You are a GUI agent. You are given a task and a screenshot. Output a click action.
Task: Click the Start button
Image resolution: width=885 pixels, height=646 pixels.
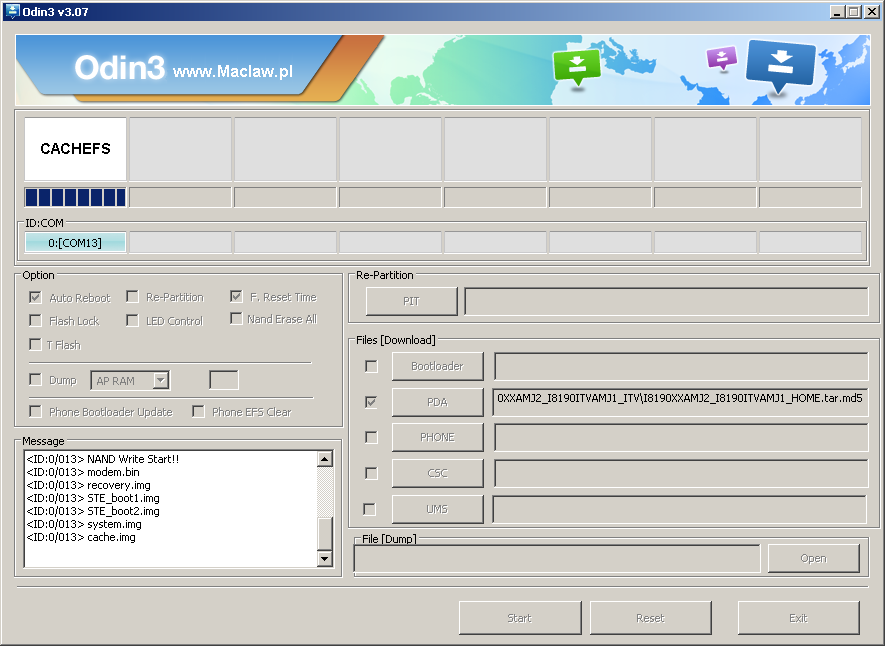click(520, 618)
